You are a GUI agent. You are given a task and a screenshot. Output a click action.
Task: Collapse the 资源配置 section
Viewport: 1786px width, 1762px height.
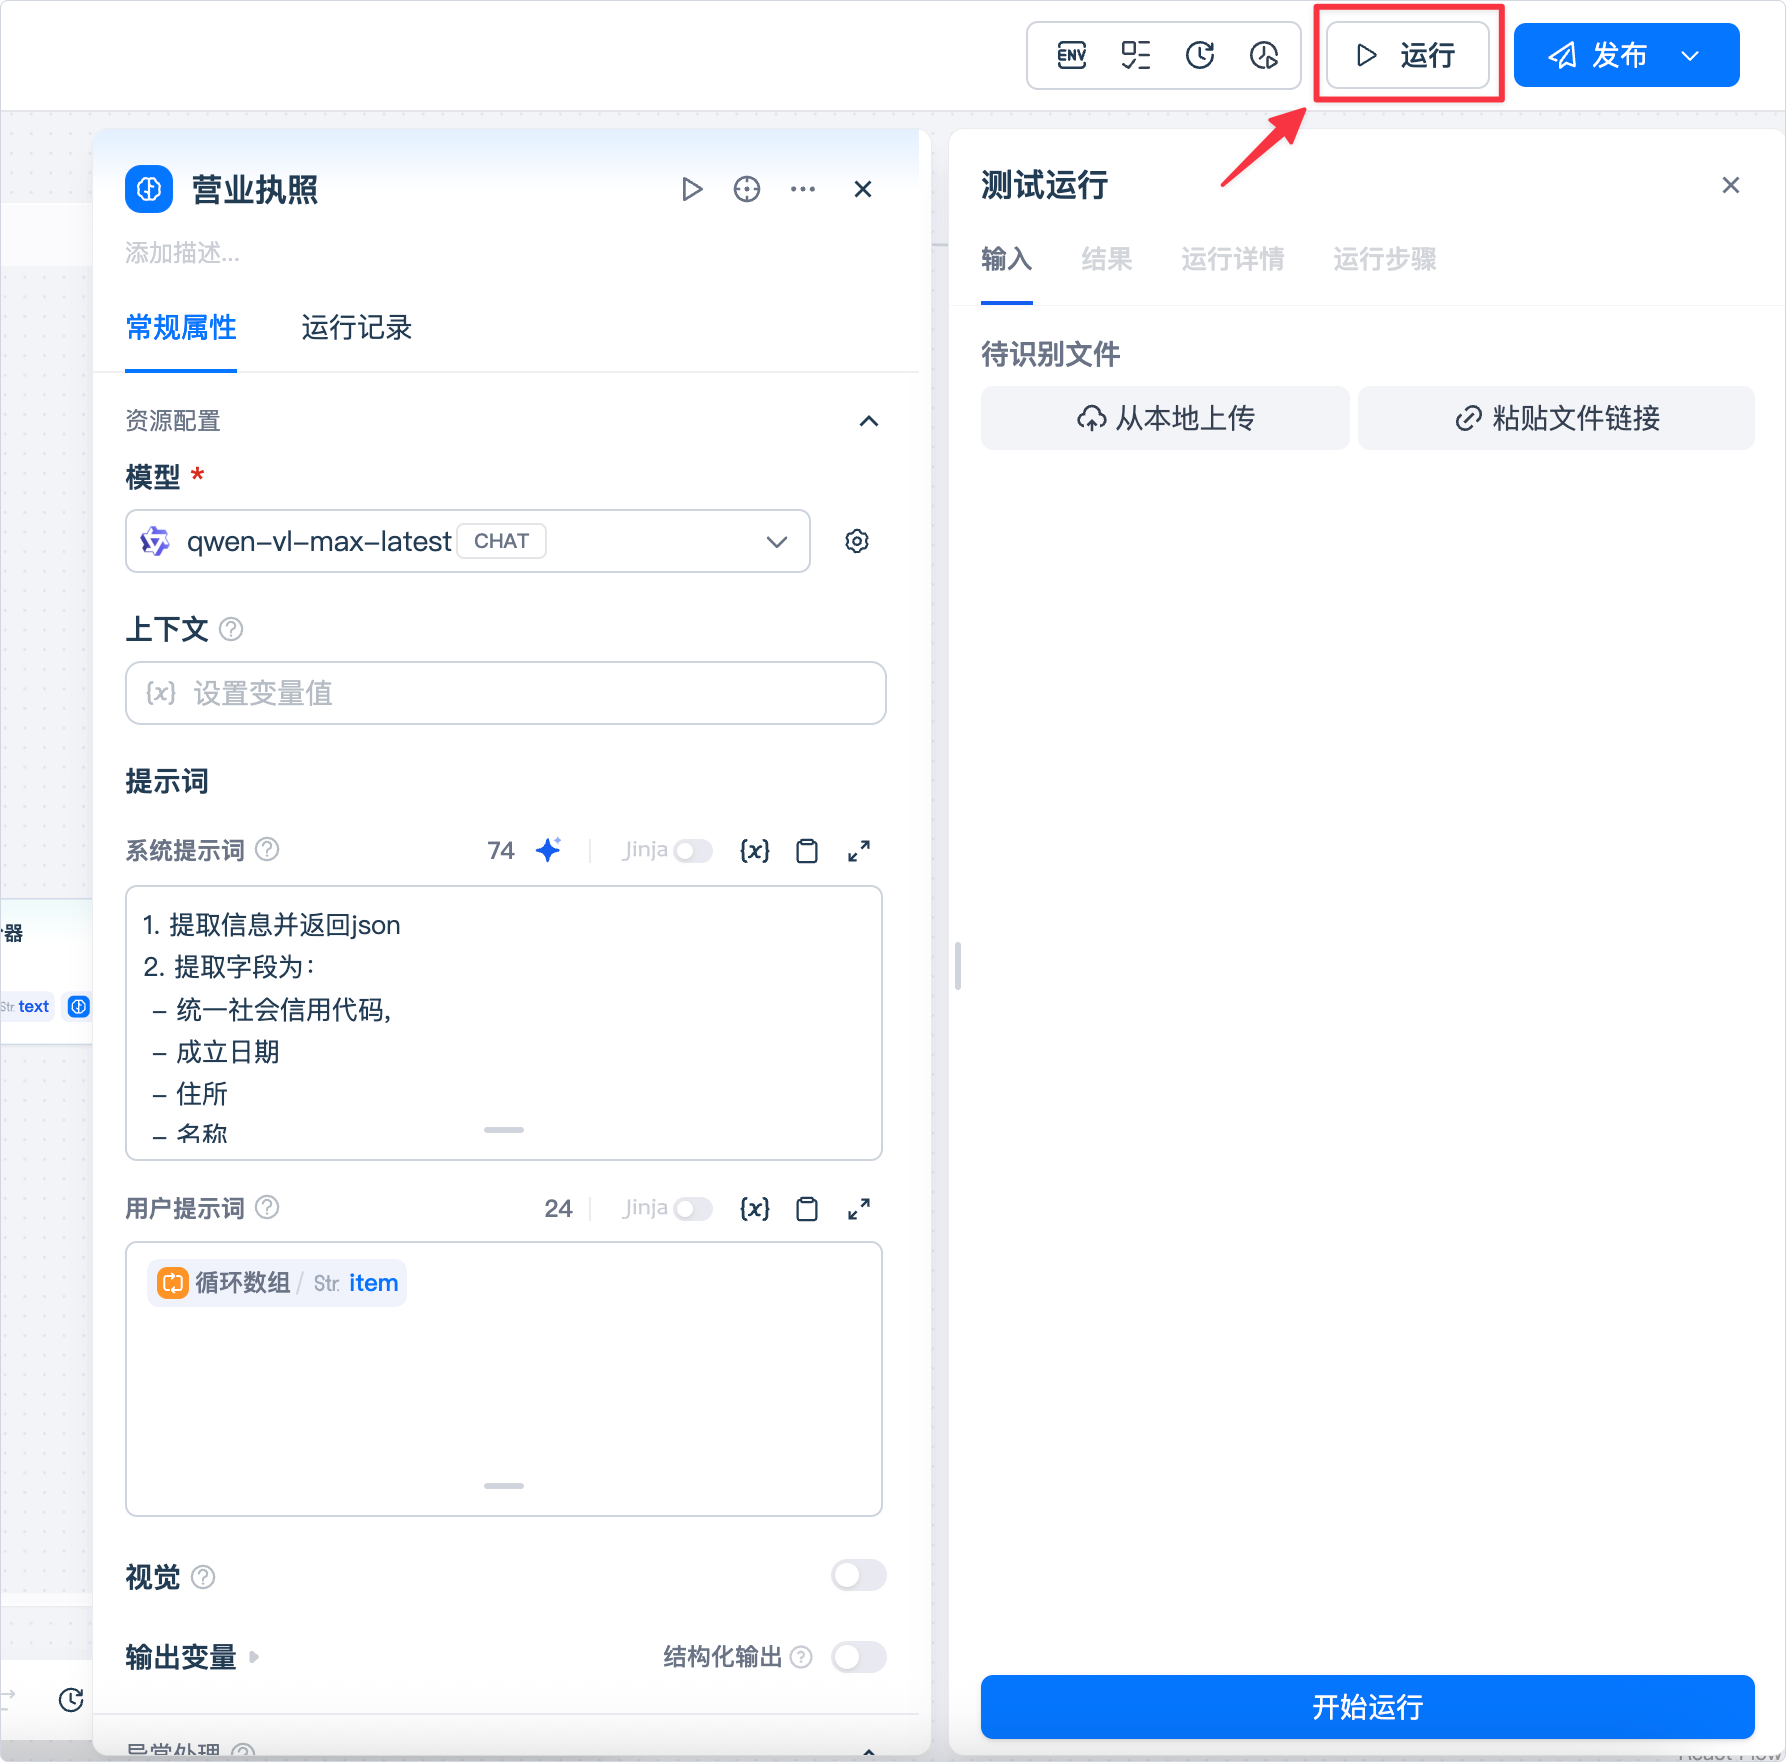click(869, 421)
